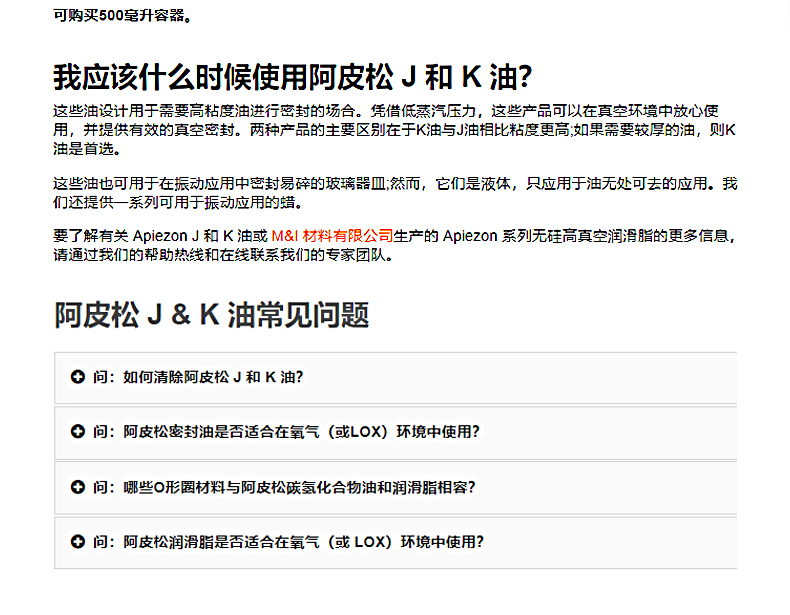Screen dimensions: 790x615
Task: Click the plus icon beside 如何清除阿皮松 J 和 K 油
Action: [78, 377]
